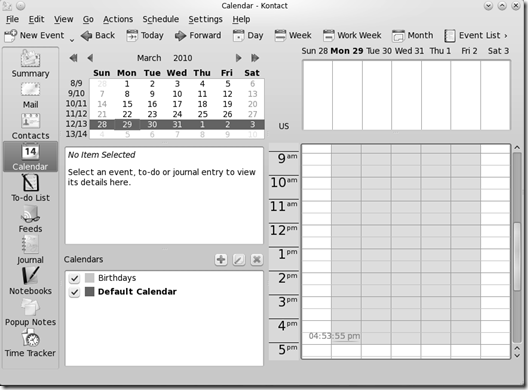528x390 pixels.
Task: Switch to Week view
Action: pyautogui.click(x=293, y=35)
